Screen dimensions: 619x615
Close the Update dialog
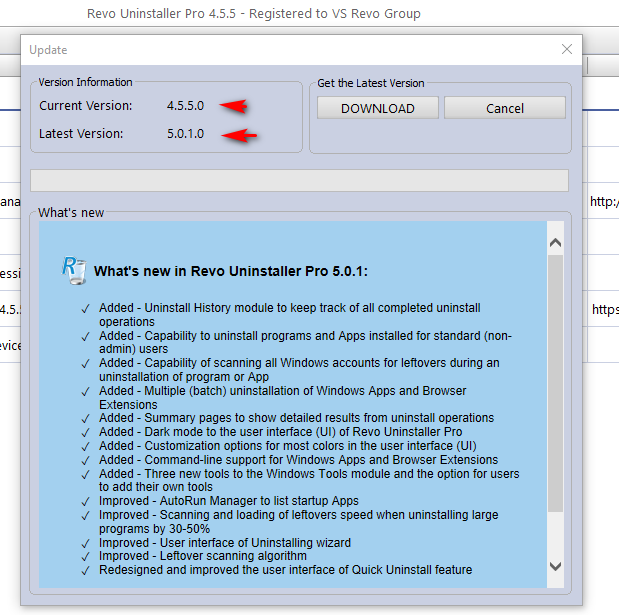pos(567,49)
